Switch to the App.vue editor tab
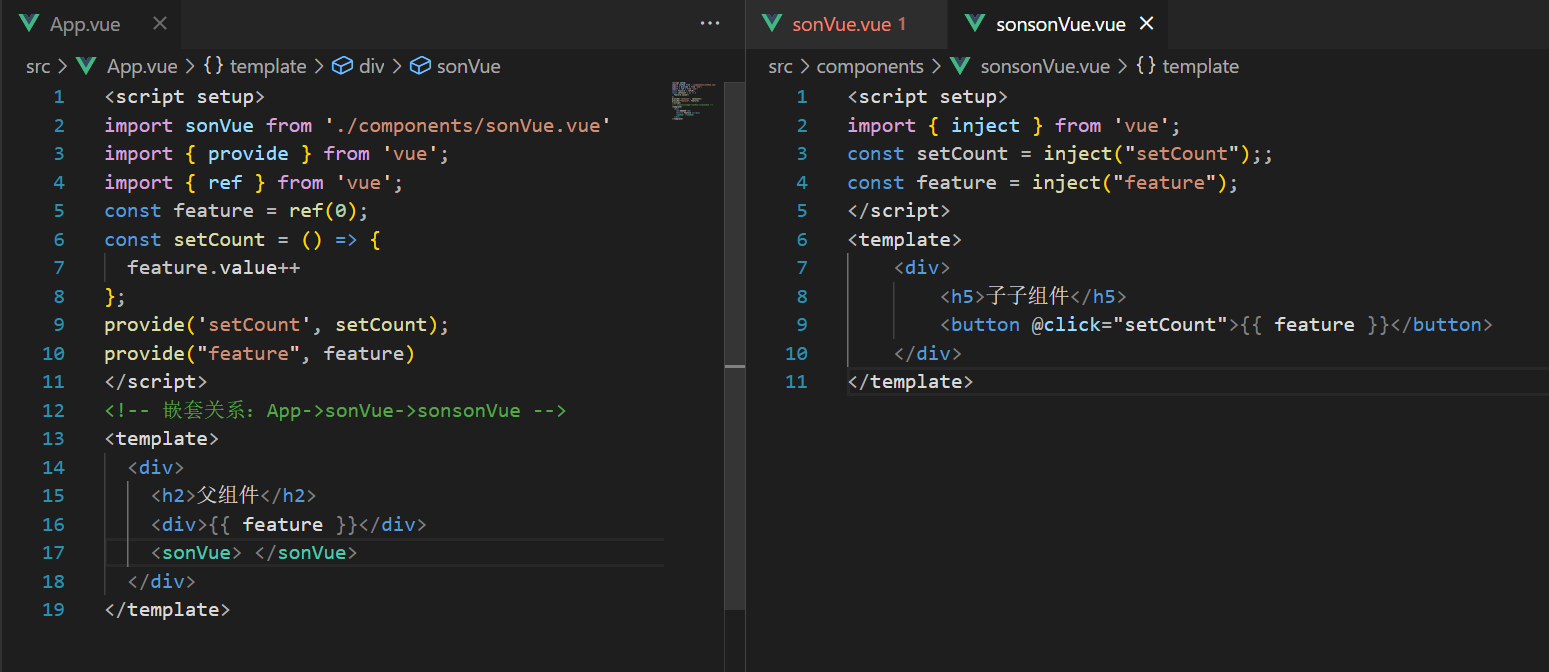1549x672 pixels. pos(85,24)
